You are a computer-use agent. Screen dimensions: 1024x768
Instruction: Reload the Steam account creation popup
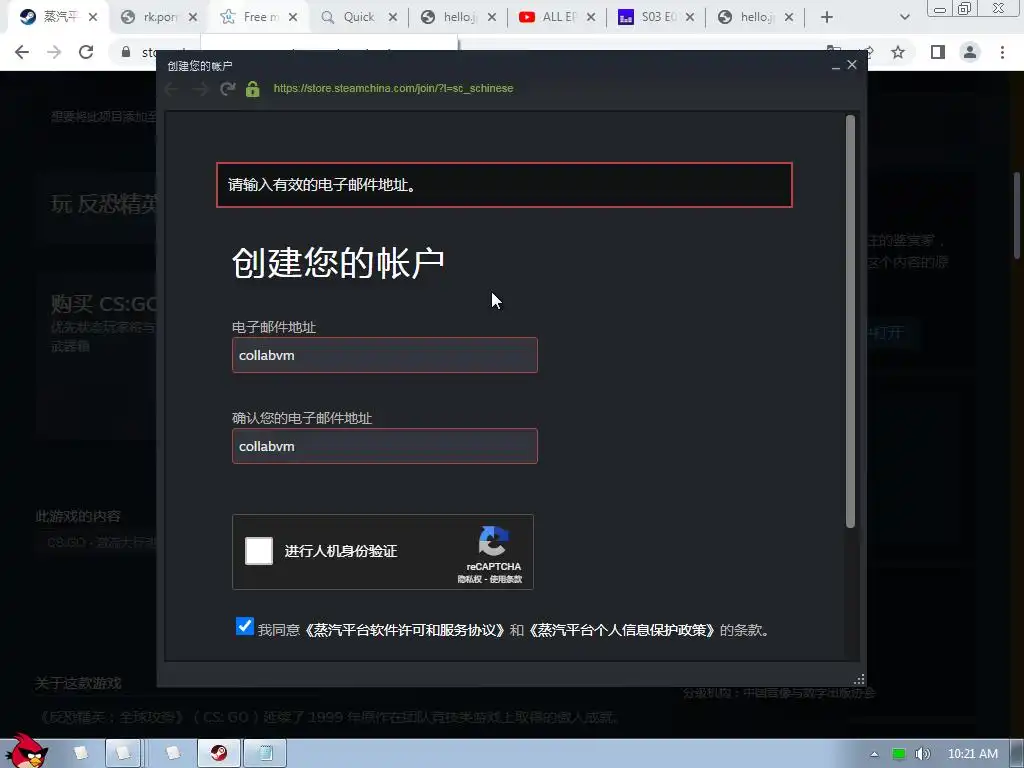(x=227, y=89)
